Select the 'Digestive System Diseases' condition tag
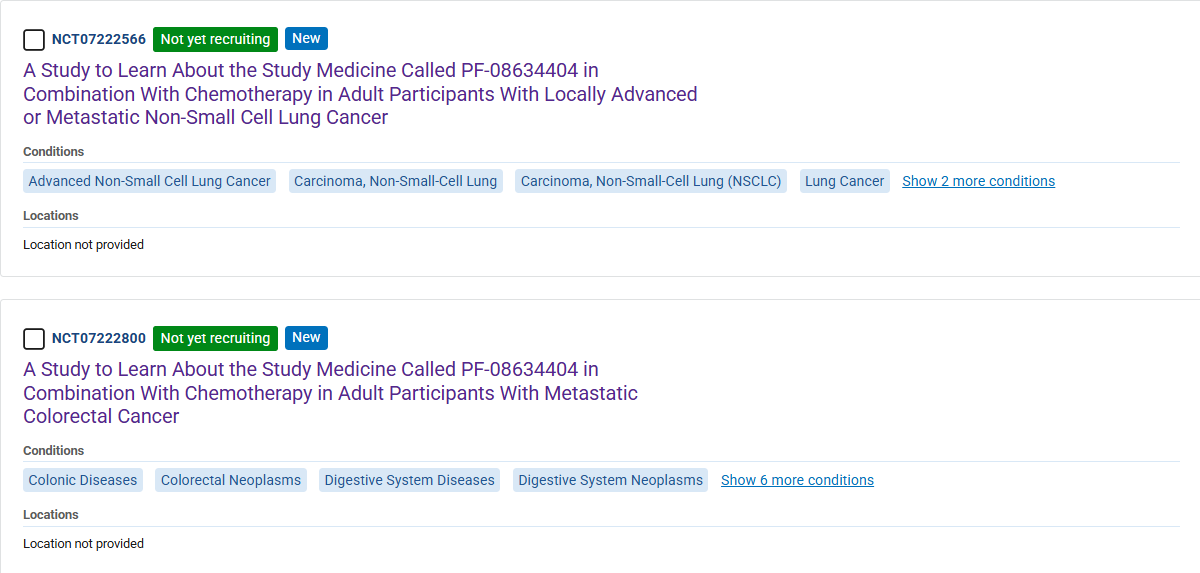The image size is (1200, 573). click(x=410, y=480)
